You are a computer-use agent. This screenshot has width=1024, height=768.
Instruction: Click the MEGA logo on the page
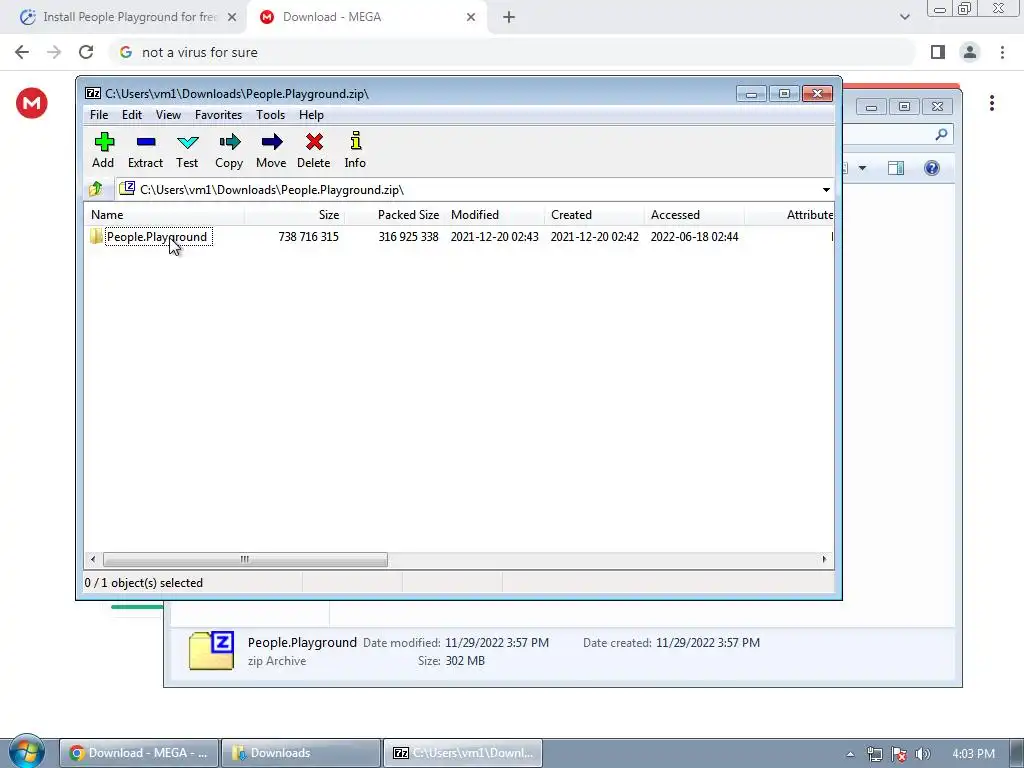32,103
